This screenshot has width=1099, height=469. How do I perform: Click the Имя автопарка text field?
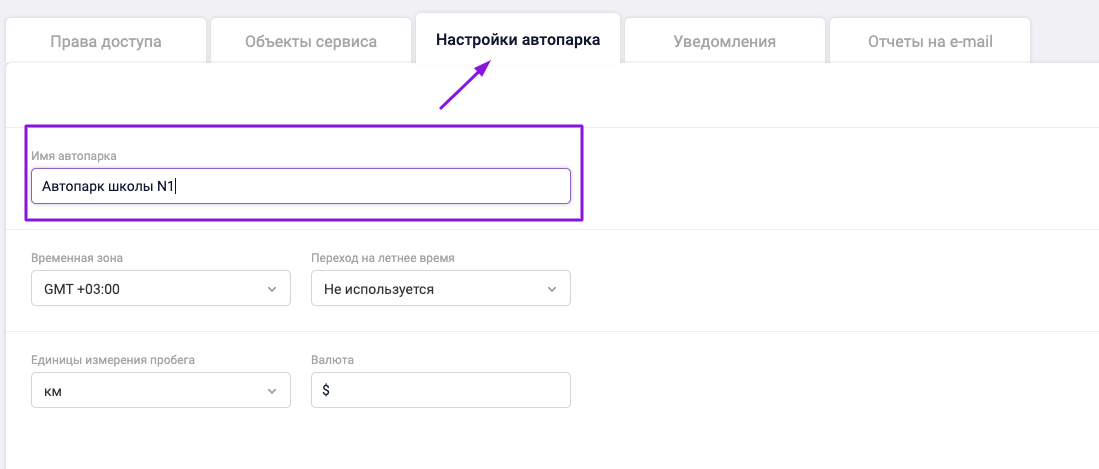point(300,186)
